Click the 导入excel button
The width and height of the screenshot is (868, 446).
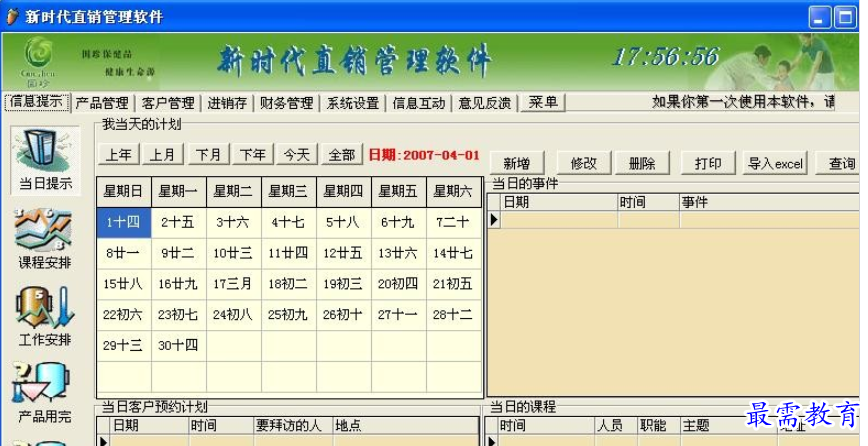(x=775, y=163)
